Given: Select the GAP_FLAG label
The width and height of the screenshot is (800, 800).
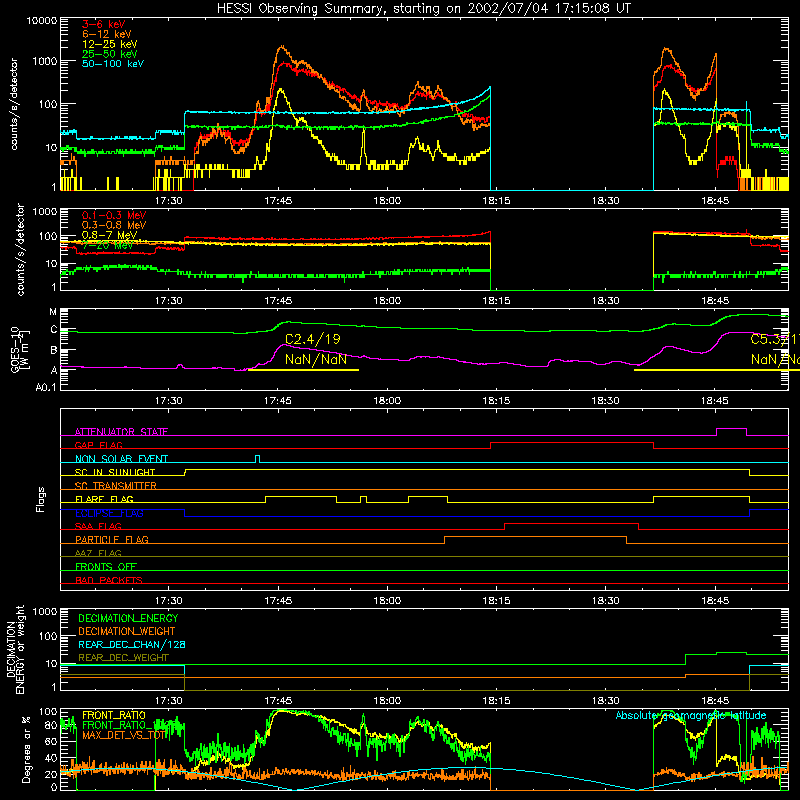Looking at the screenshot, I should [x=98, y=445].
